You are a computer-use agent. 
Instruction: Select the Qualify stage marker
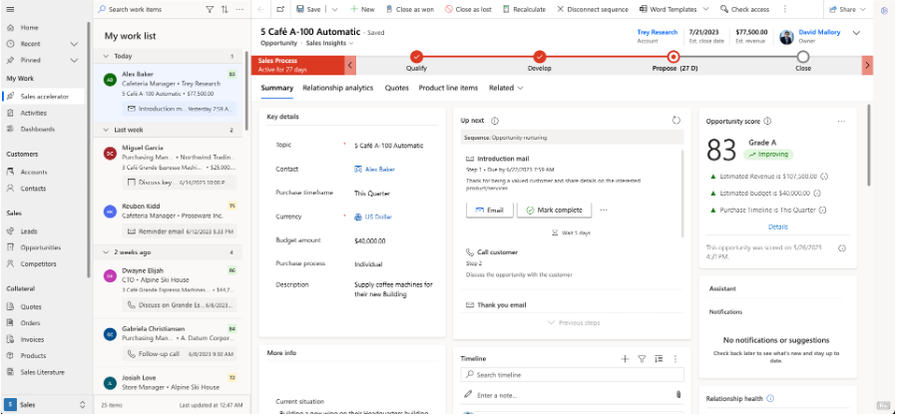pos(416,57)
